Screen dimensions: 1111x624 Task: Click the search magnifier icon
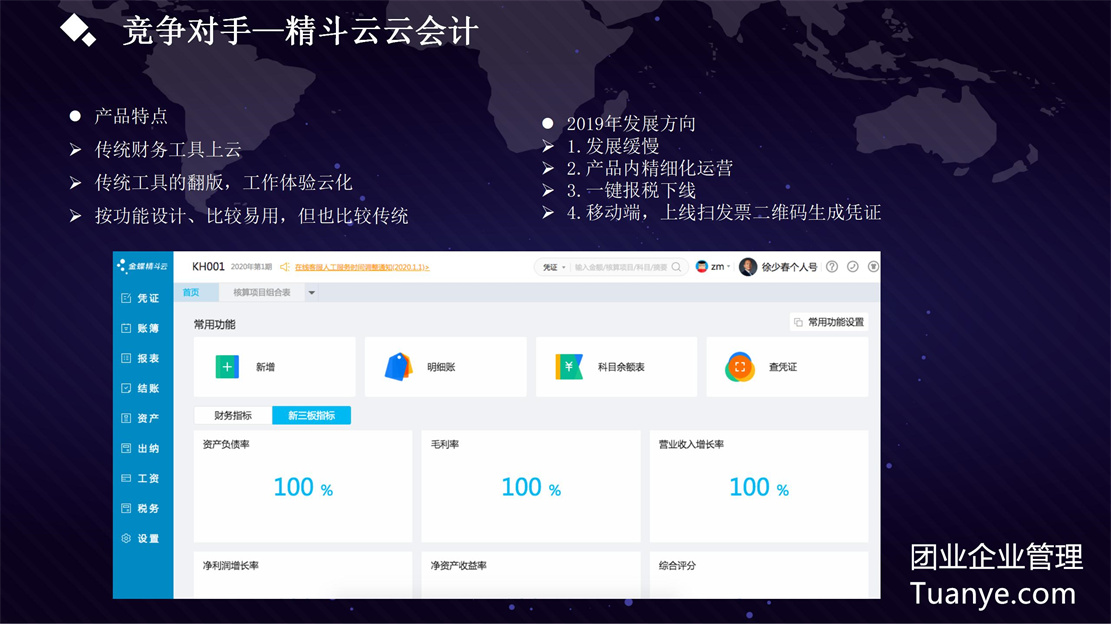pyautogui.click(x=677, y=267)
